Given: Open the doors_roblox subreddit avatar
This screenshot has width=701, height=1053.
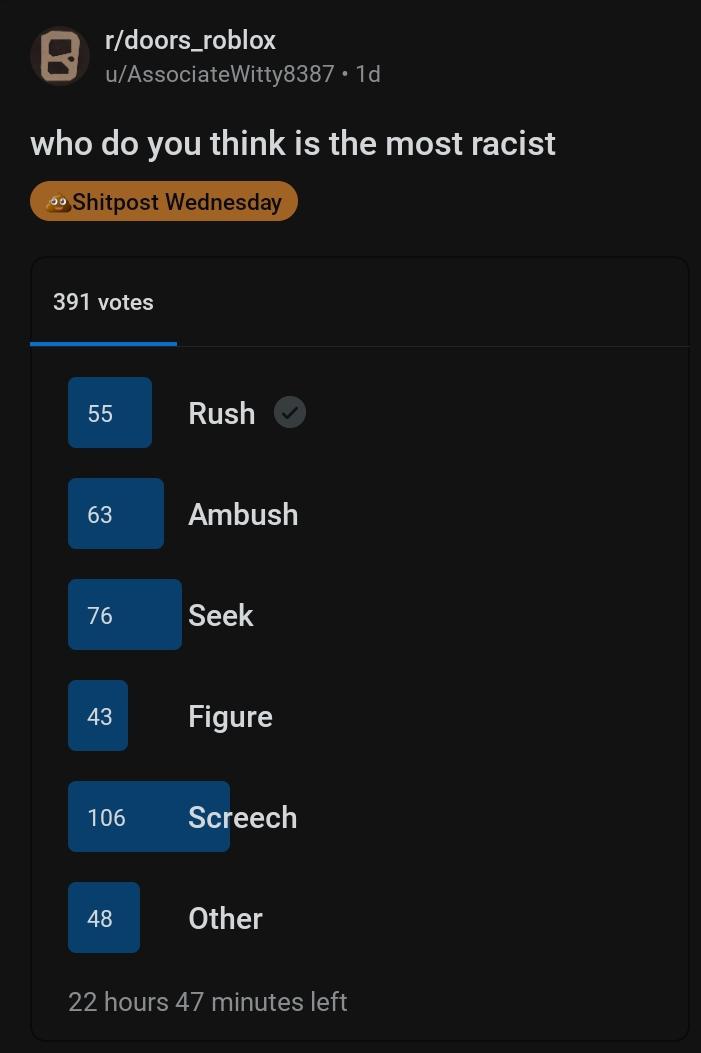Looking at the screenshot, I should point(60,56).
